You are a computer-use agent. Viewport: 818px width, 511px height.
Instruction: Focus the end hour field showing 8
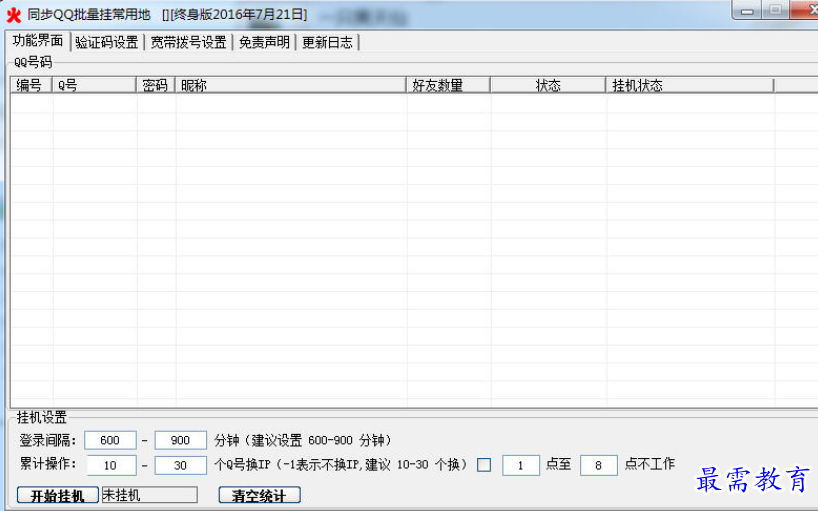(599, 465)
